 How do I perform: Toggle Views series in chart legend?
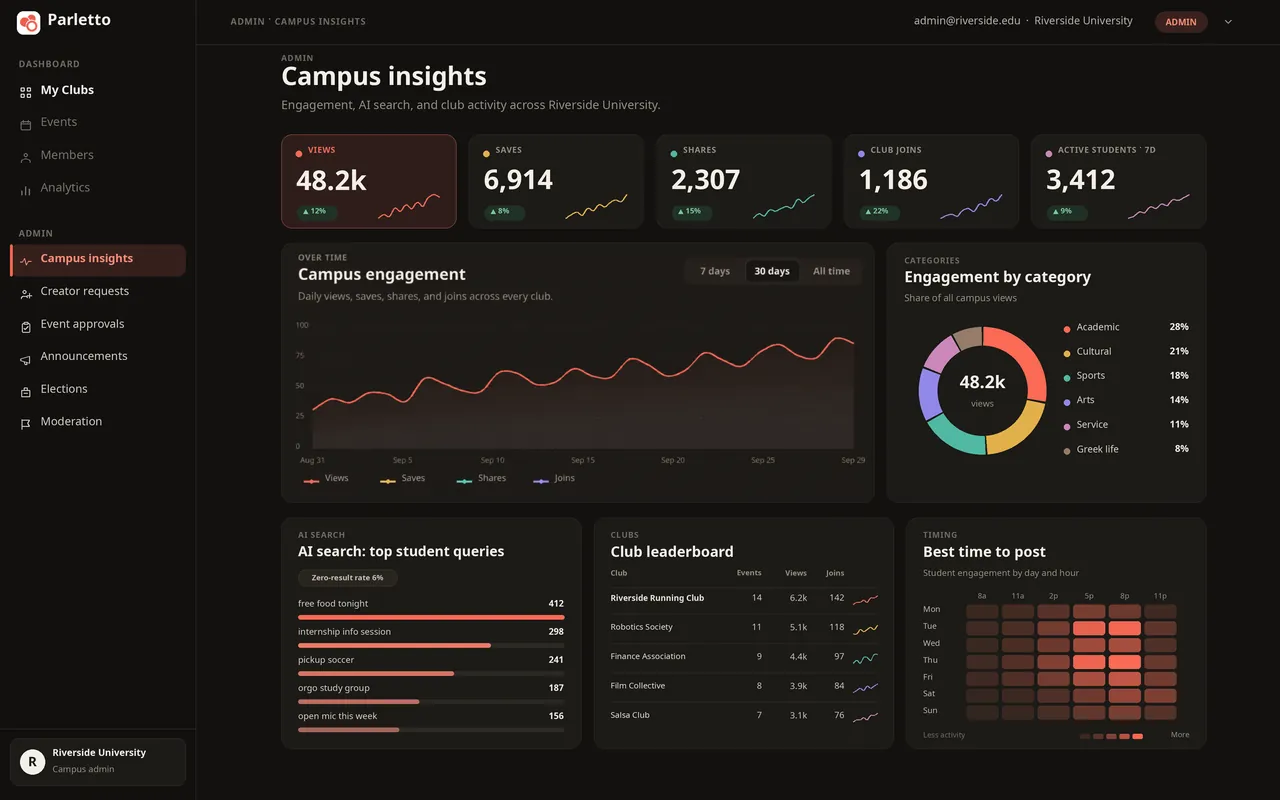point(326,479)
